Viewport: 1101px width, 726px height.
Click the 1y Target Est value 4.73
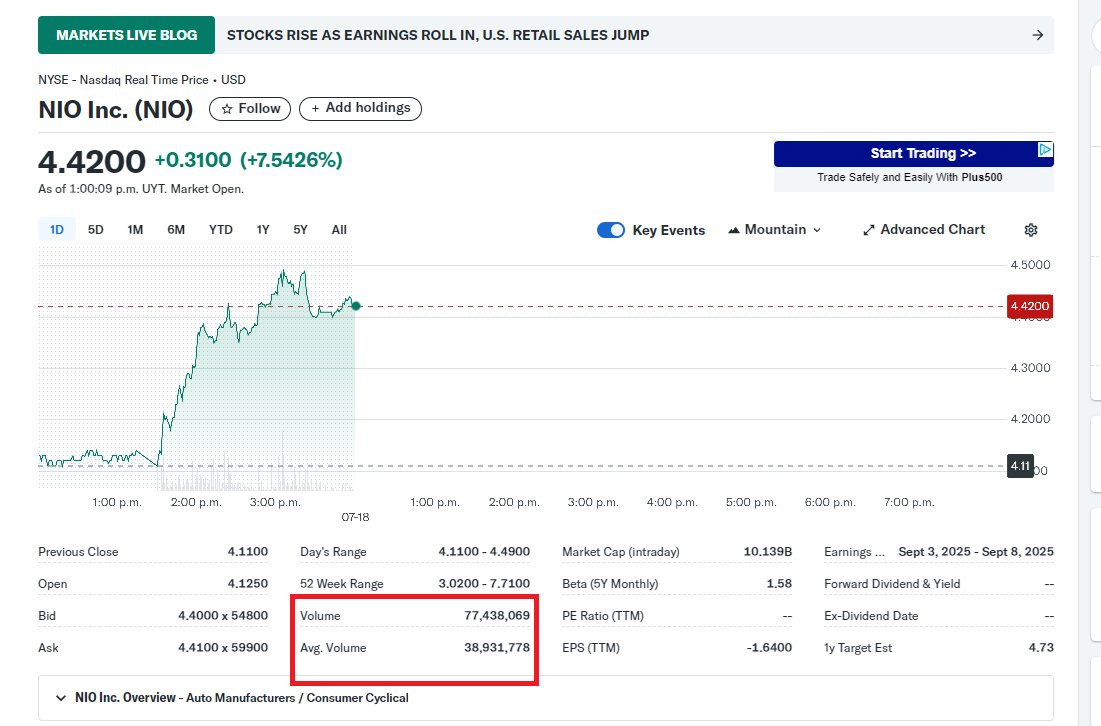coord(1041,647)
